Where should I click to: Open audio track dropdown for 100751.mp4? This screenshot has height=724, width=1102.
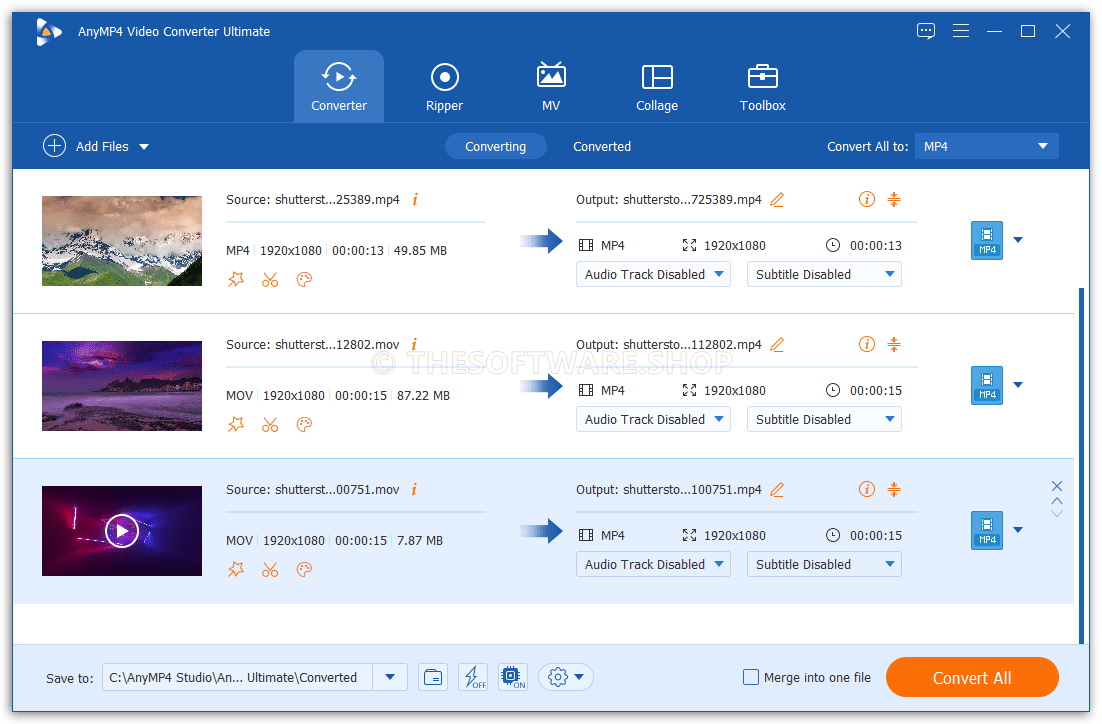tap(653, 564)
